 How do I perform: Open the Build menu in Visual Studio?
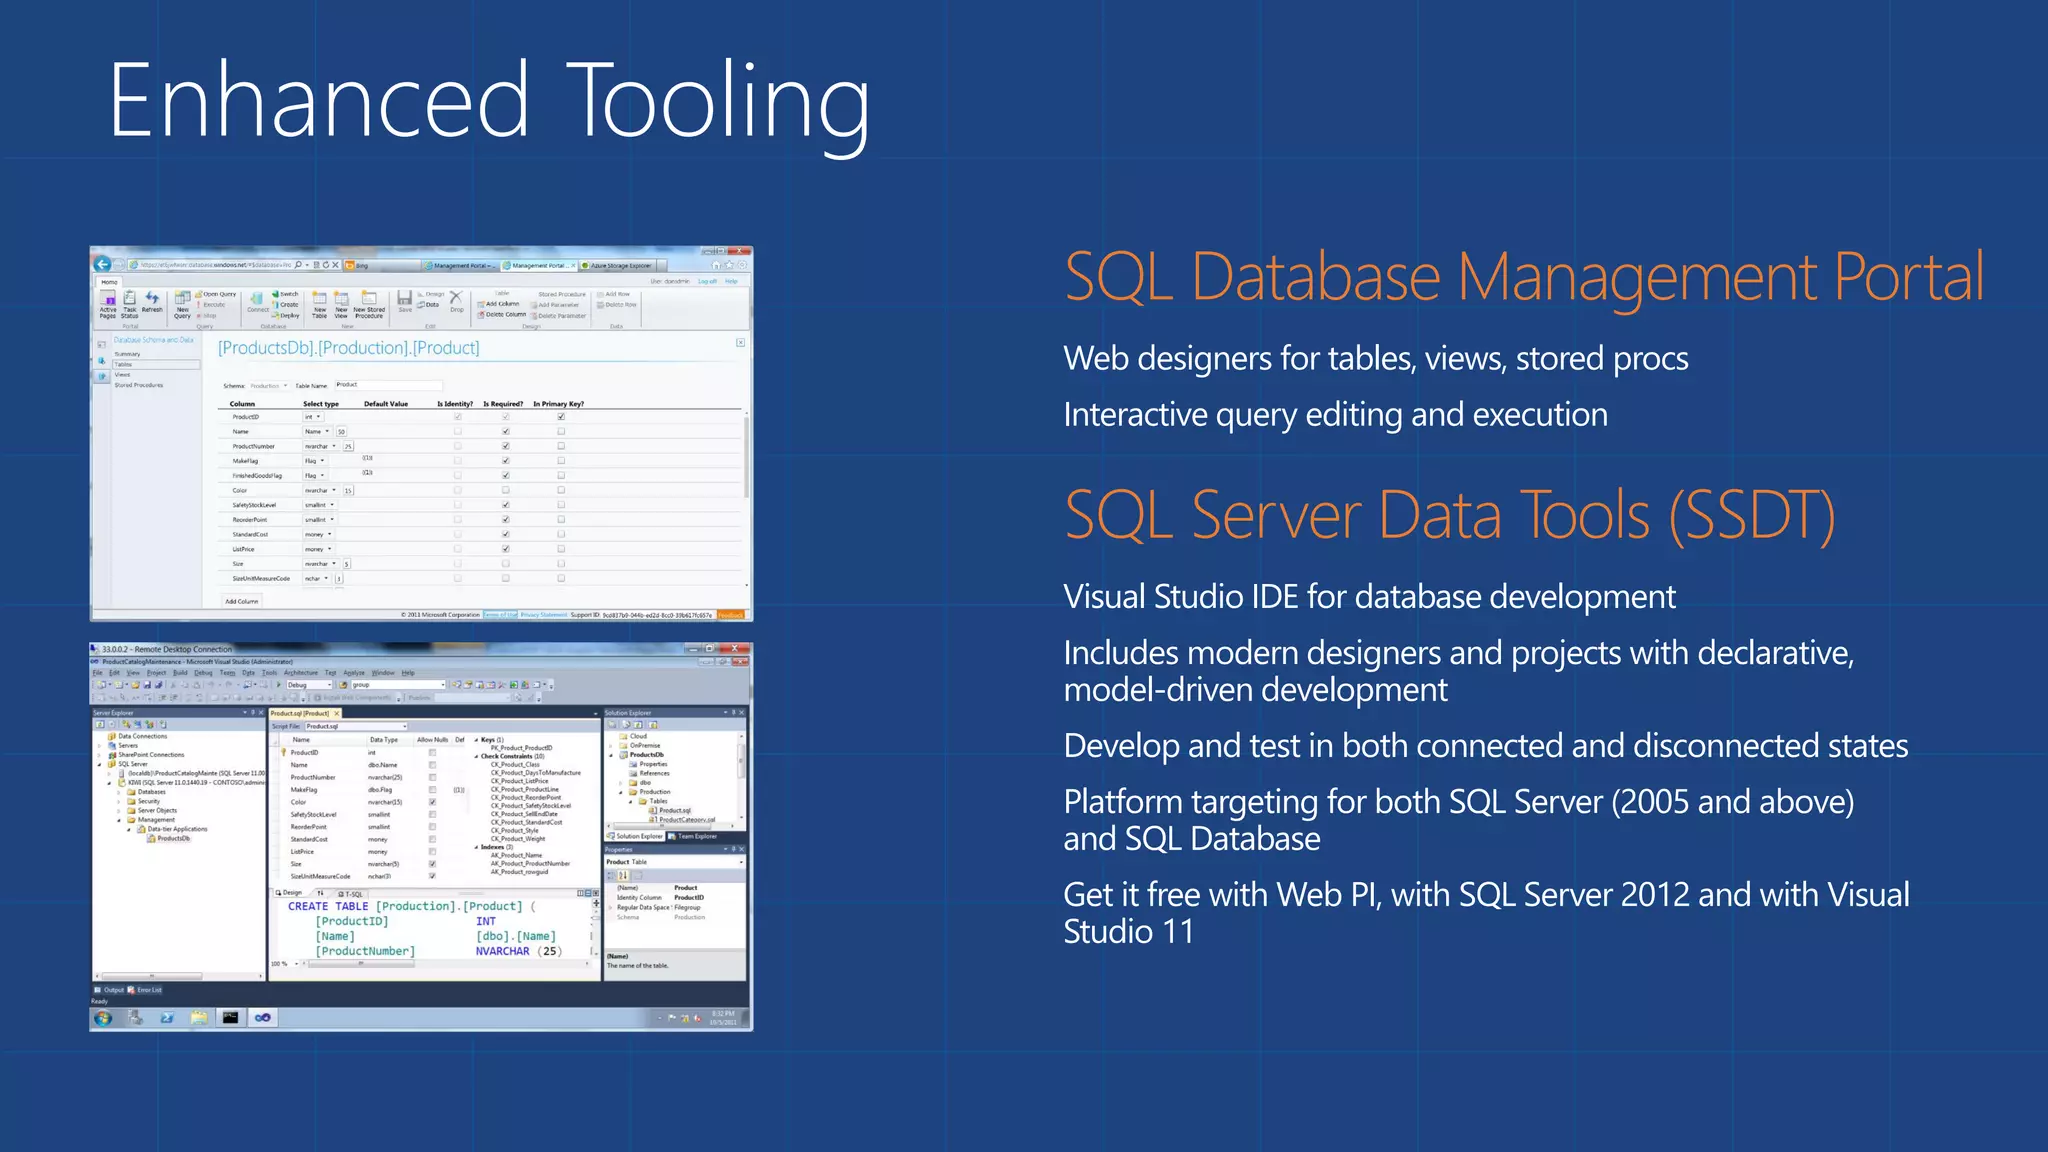point(180,673)
